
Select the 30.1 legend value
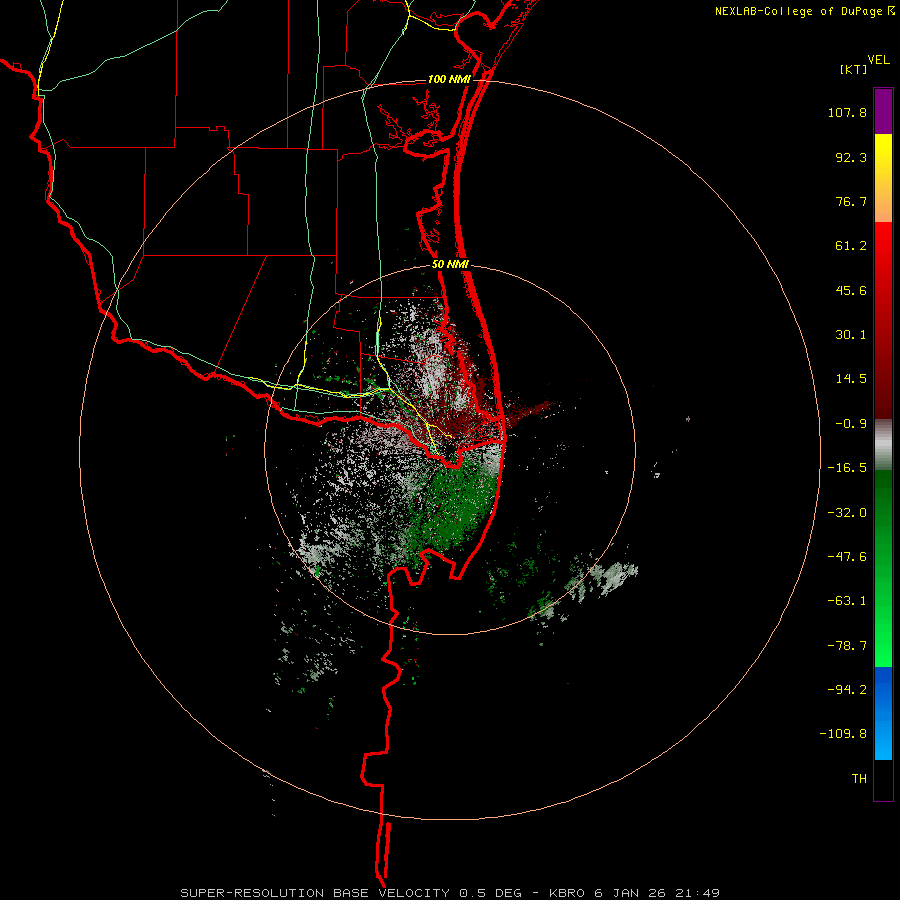pos(851,335)
